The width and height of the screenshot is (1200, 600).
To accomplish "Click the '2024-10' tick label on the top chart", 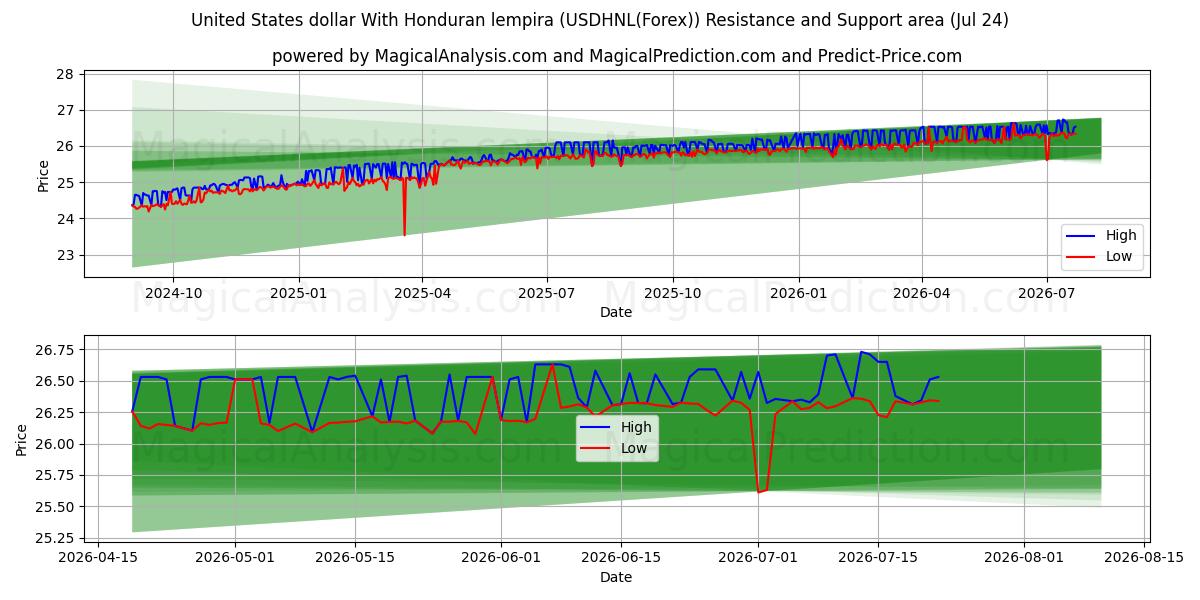I will tap(174, 294).
